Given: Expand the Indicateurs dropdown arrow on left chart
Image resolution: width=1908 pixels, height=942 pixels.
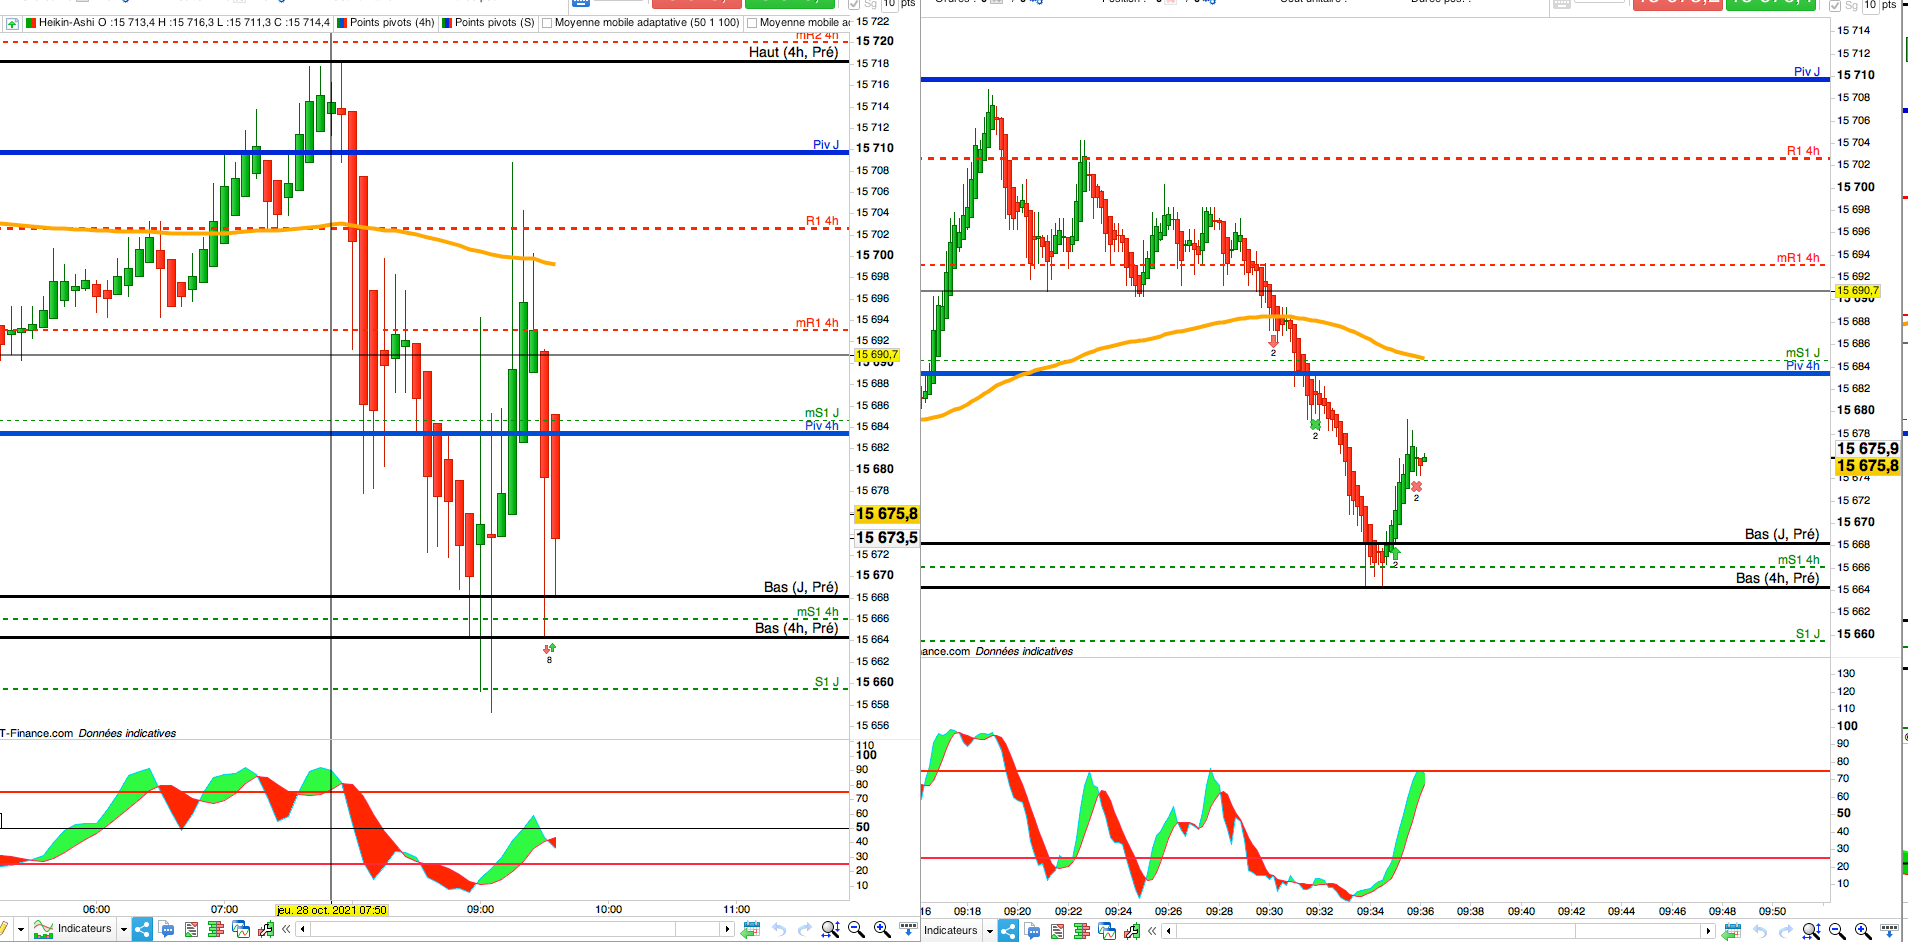Looking at the screenshot, I should coord(124,929).
